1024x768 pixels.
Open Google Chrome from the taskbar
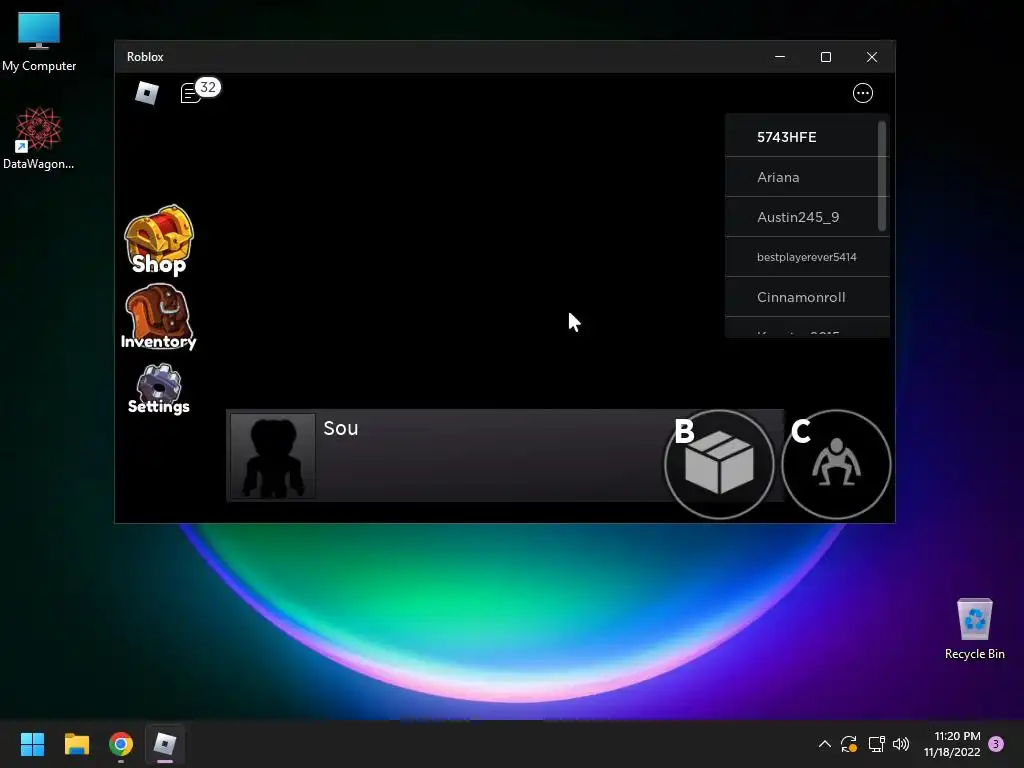coord(121,744)
